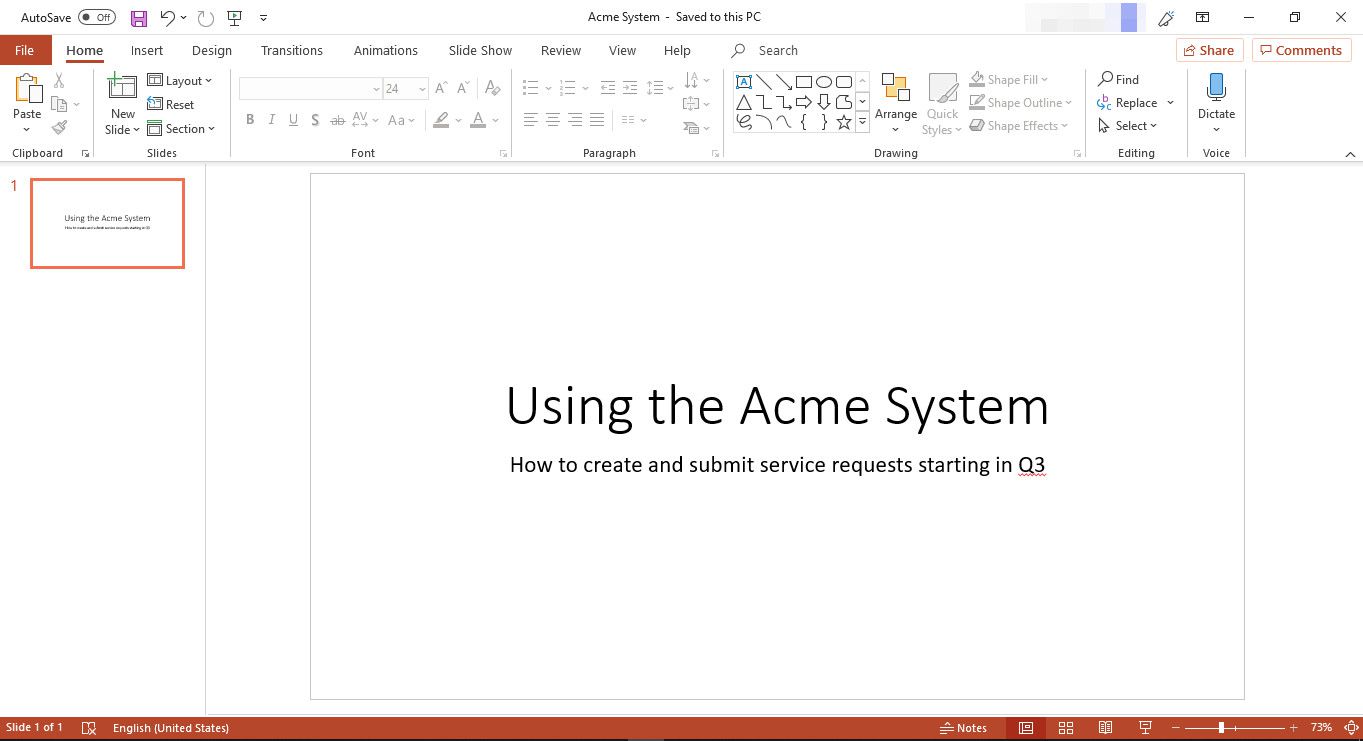The width and height of the screenshot is (1363, 741).
Task: Toggle Italic formatting
Action: coord(271,120)
